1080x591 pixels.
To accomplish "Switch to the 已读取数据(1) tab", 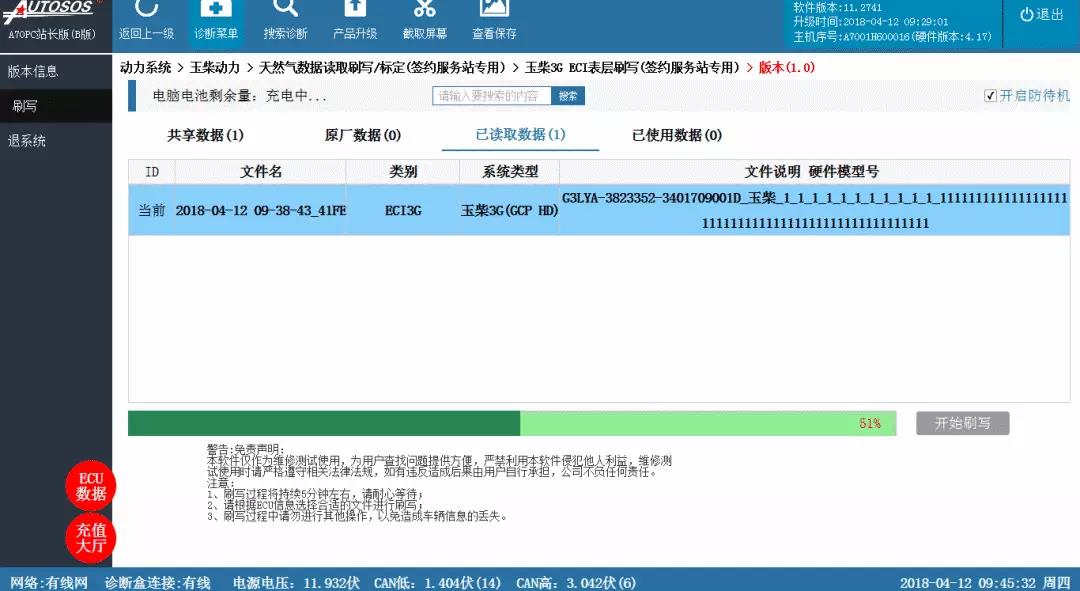I will click(x=520, y=134).
